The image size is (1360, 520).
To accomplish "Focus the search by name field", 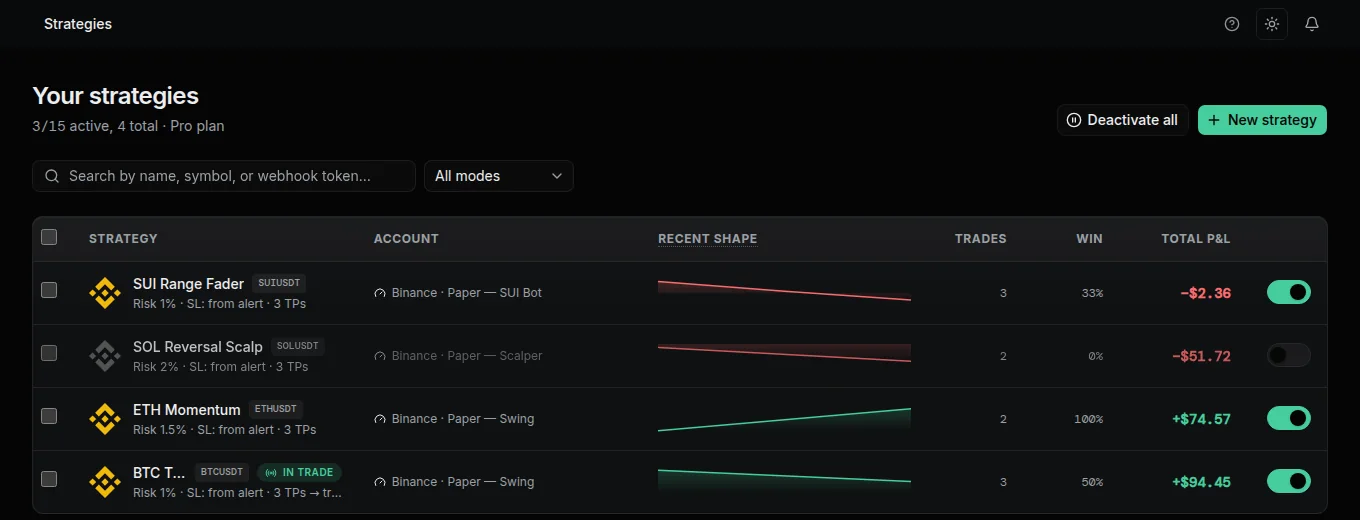I will point(224,176).
